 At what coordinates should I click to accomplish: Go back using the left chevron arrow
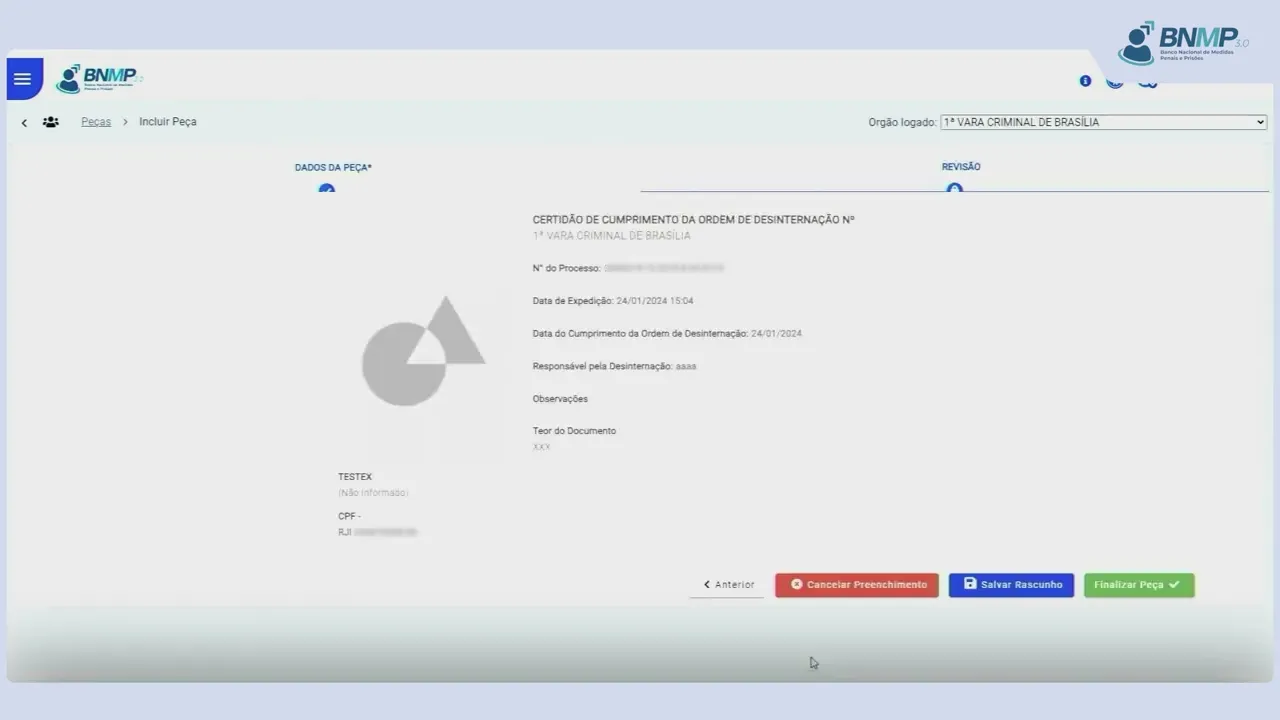tap(24, 123)
